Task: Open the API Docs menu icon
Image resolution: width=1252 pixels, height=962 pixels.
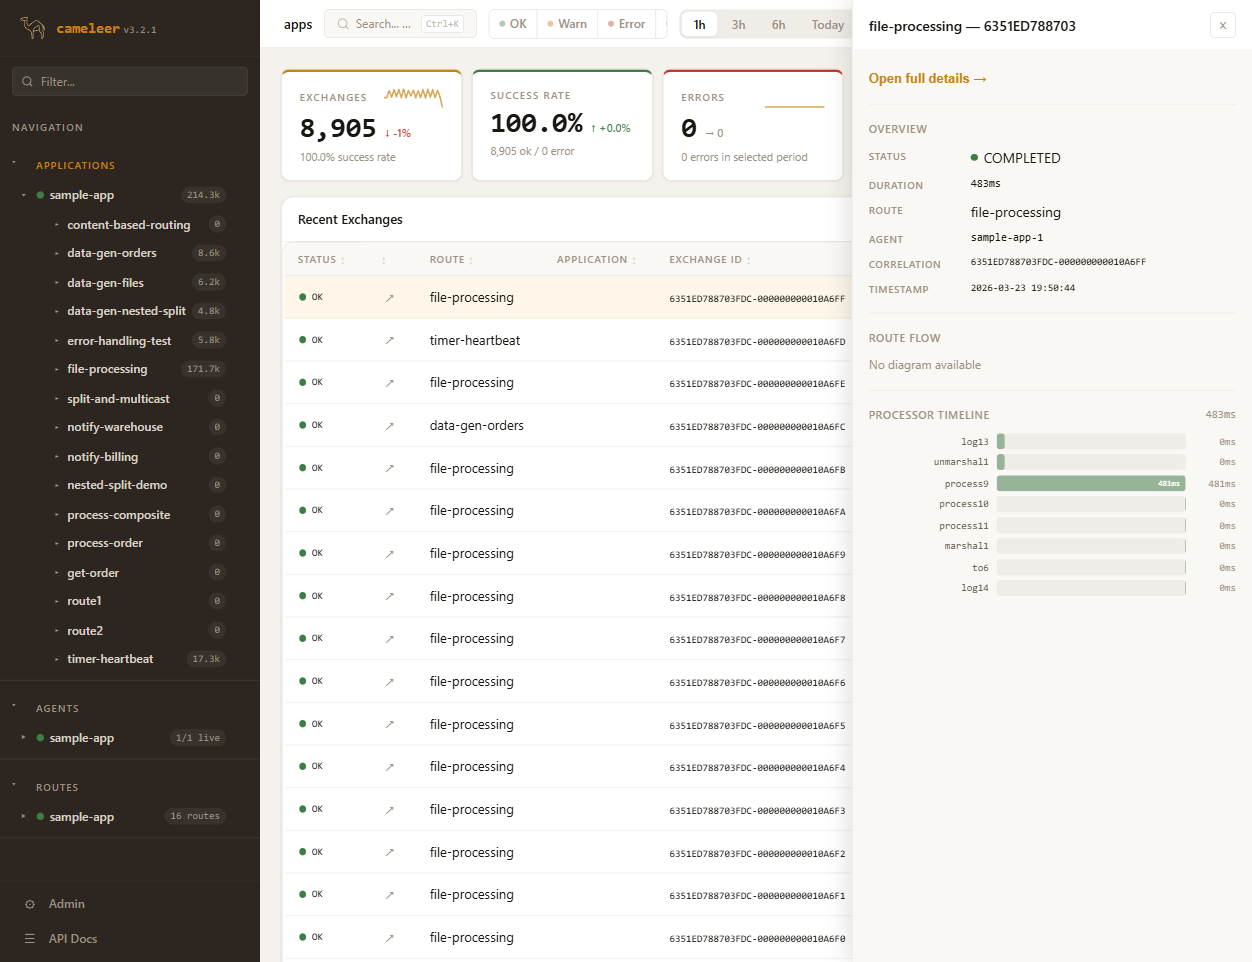Action: (x=30, y=939)
